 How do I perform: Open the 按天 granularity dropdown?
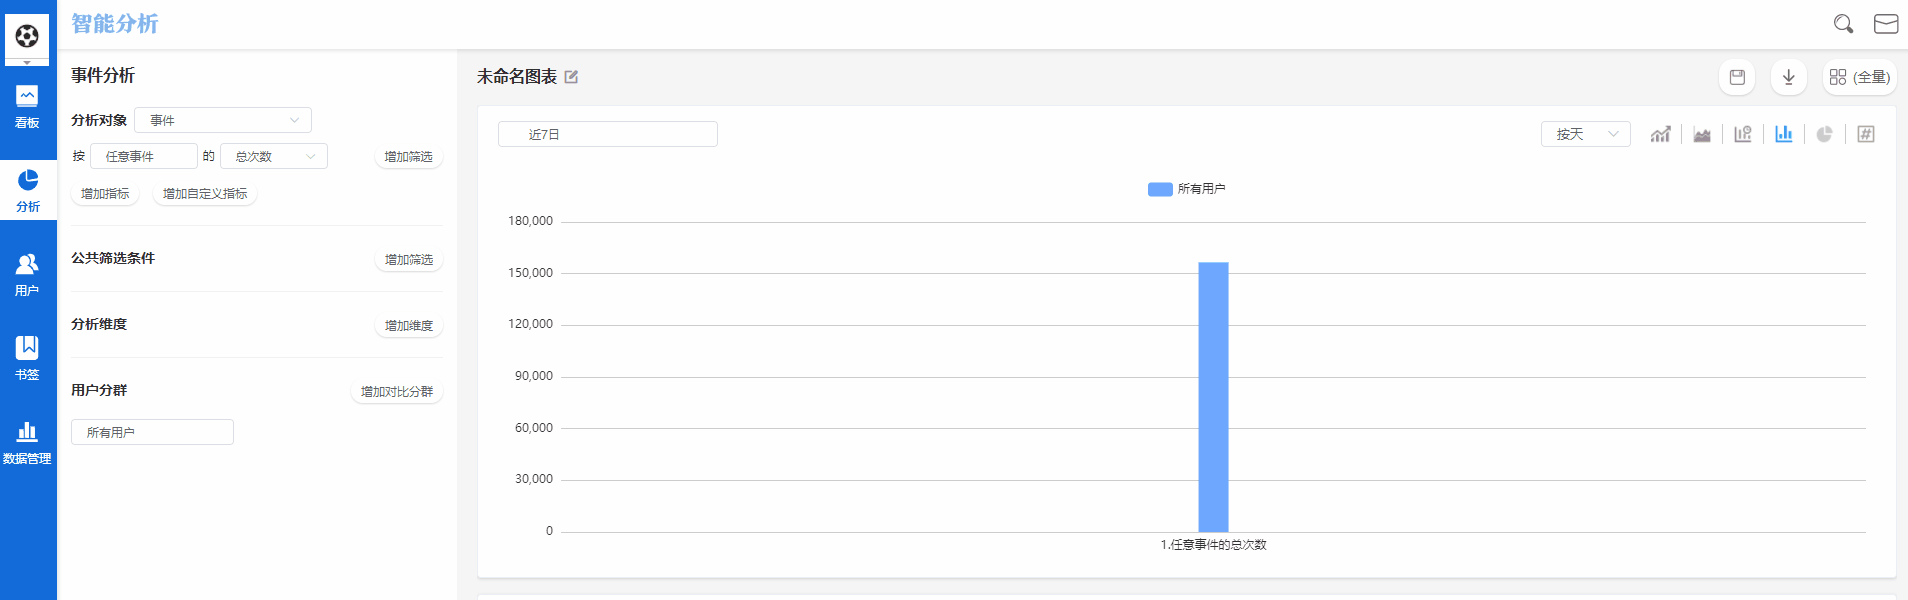pyautogui.click(x=1586, y=134)
